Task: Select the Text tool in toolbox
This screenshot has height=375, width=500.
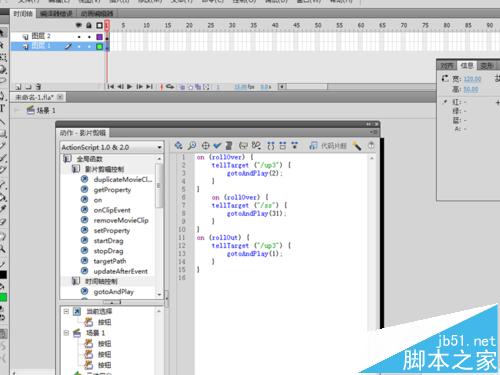Action: coord(3,108)
